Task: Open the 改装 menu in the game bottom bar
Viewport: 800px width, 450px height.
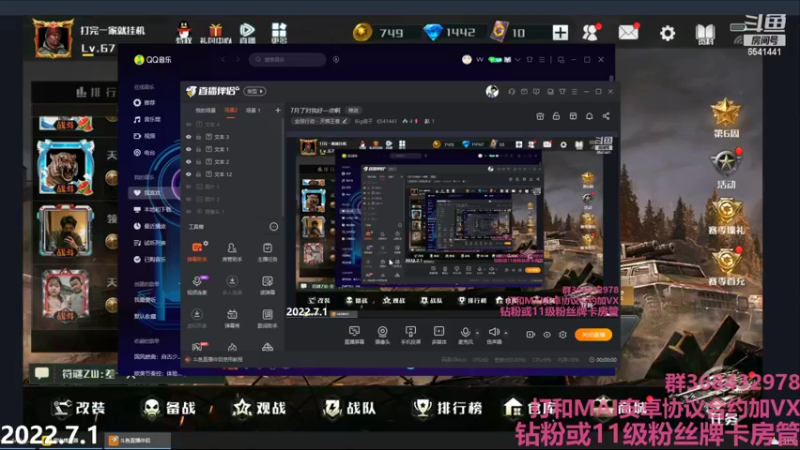Action: point(79,408)
